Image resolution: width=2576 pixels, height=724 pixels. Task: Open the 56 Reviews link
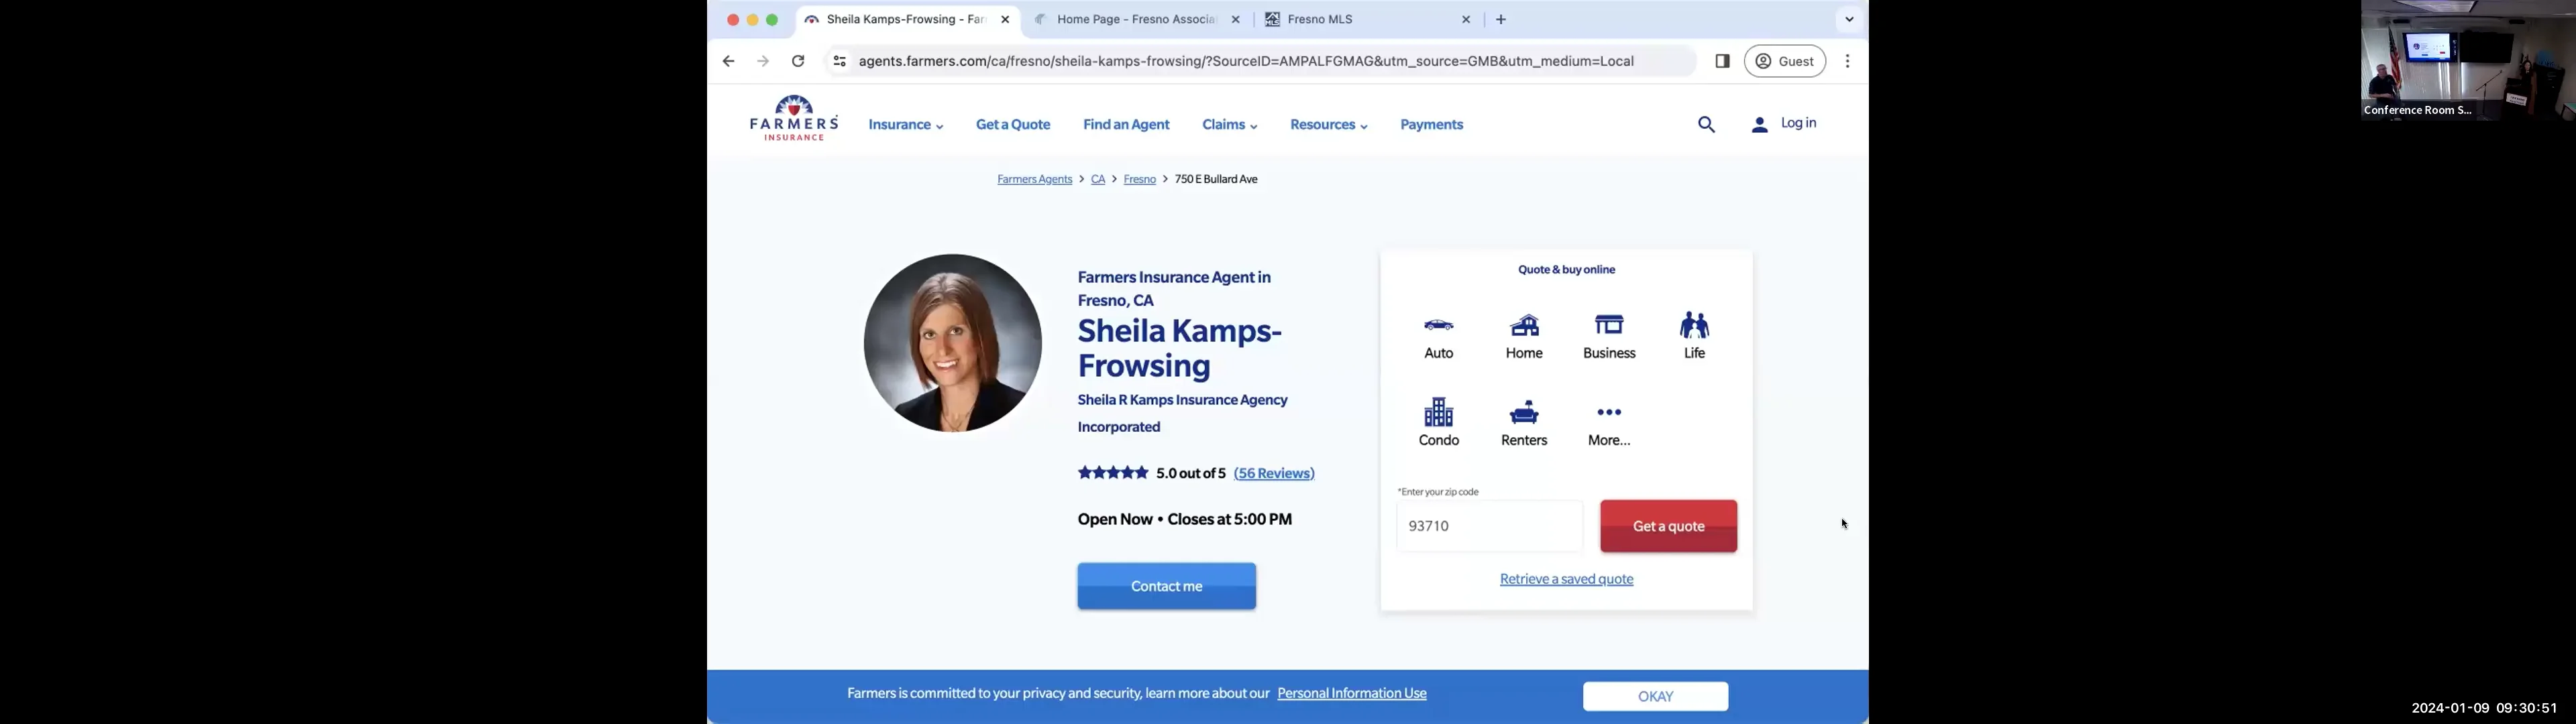1274,474
